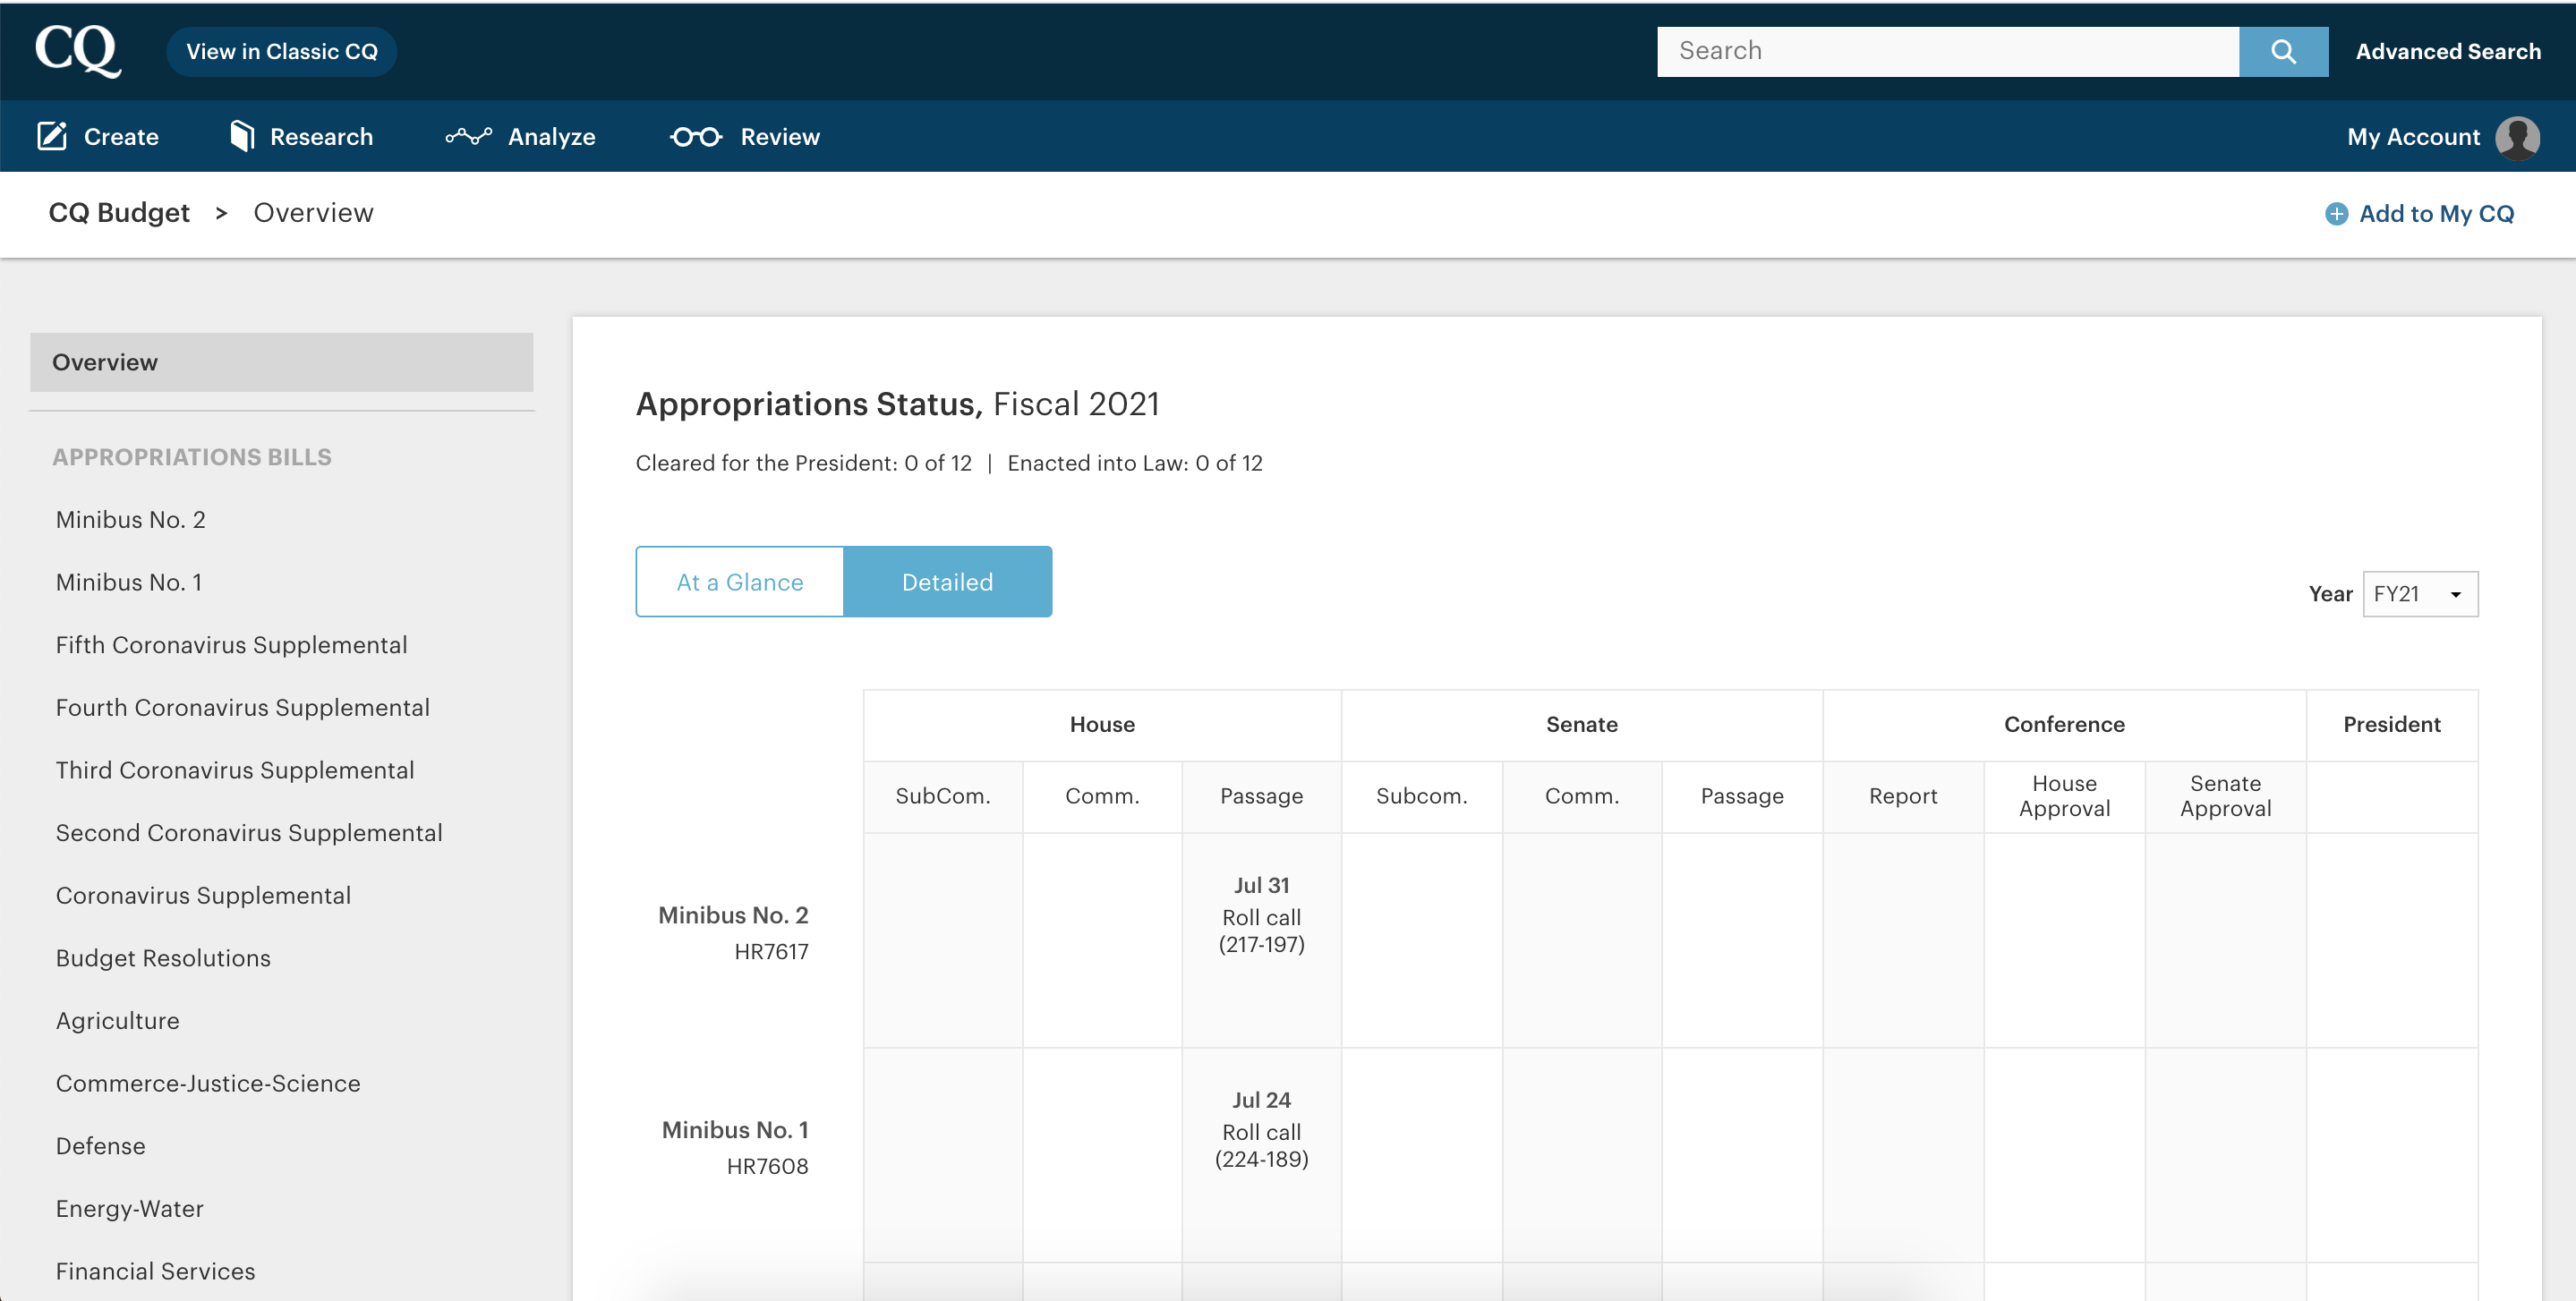Open the Review menu
The height and width of the screenshot is (1301, 2576).
[x=745, y=136]
